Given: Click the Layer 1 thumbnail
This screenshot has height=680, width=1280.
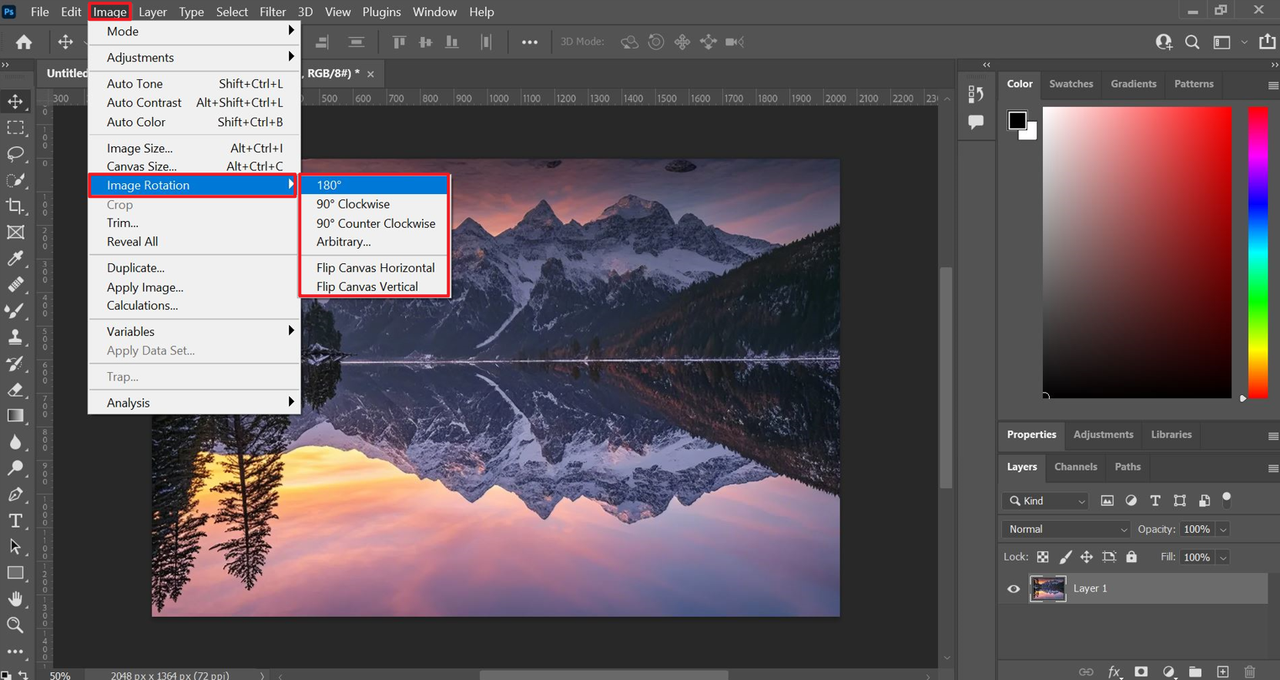Looking at the screenshot, I should click(1047, 589).
